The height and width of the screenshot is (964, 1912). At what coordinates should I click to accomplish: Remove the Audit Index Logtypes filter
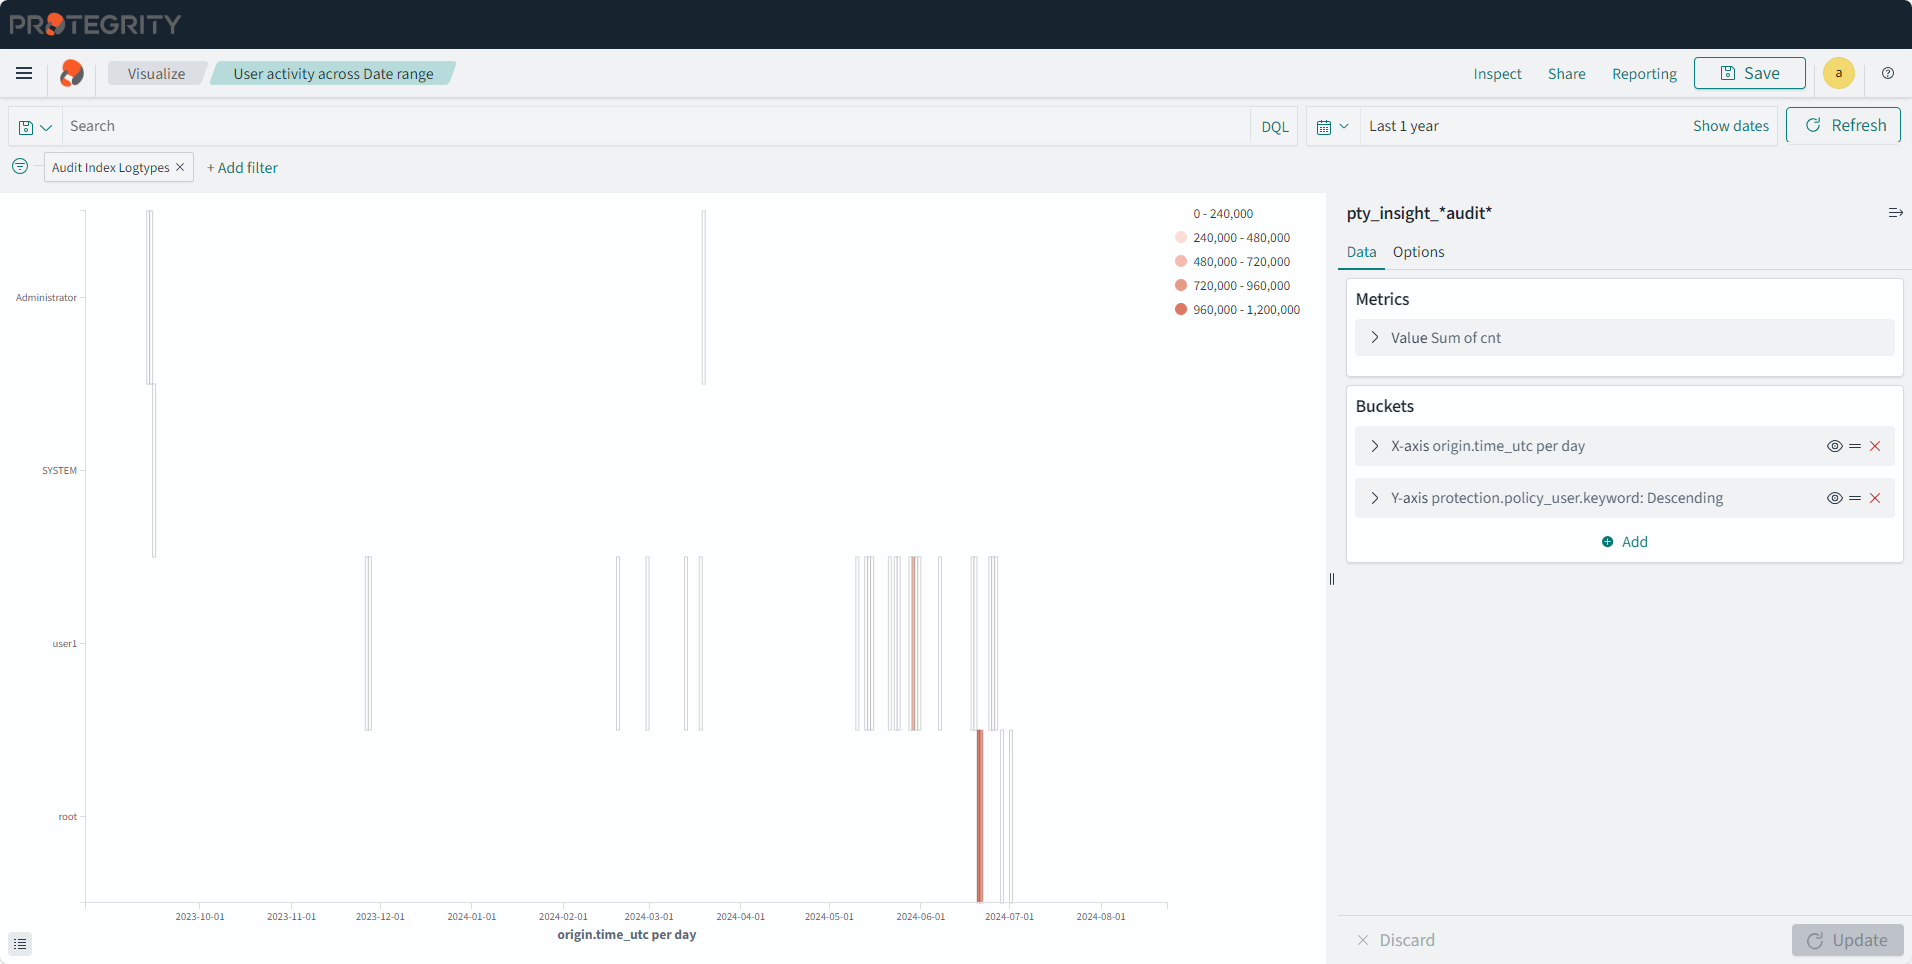click(180, 167)
